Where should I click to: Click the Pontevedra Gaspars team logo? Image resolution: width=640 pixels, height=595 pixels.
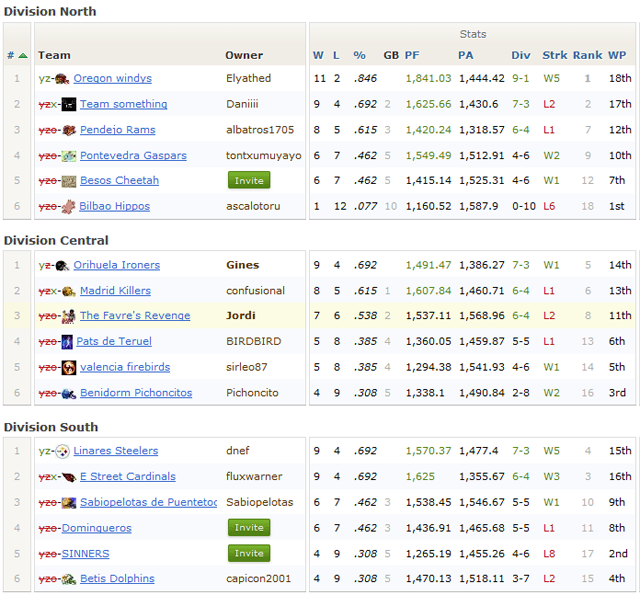(69, 156)
